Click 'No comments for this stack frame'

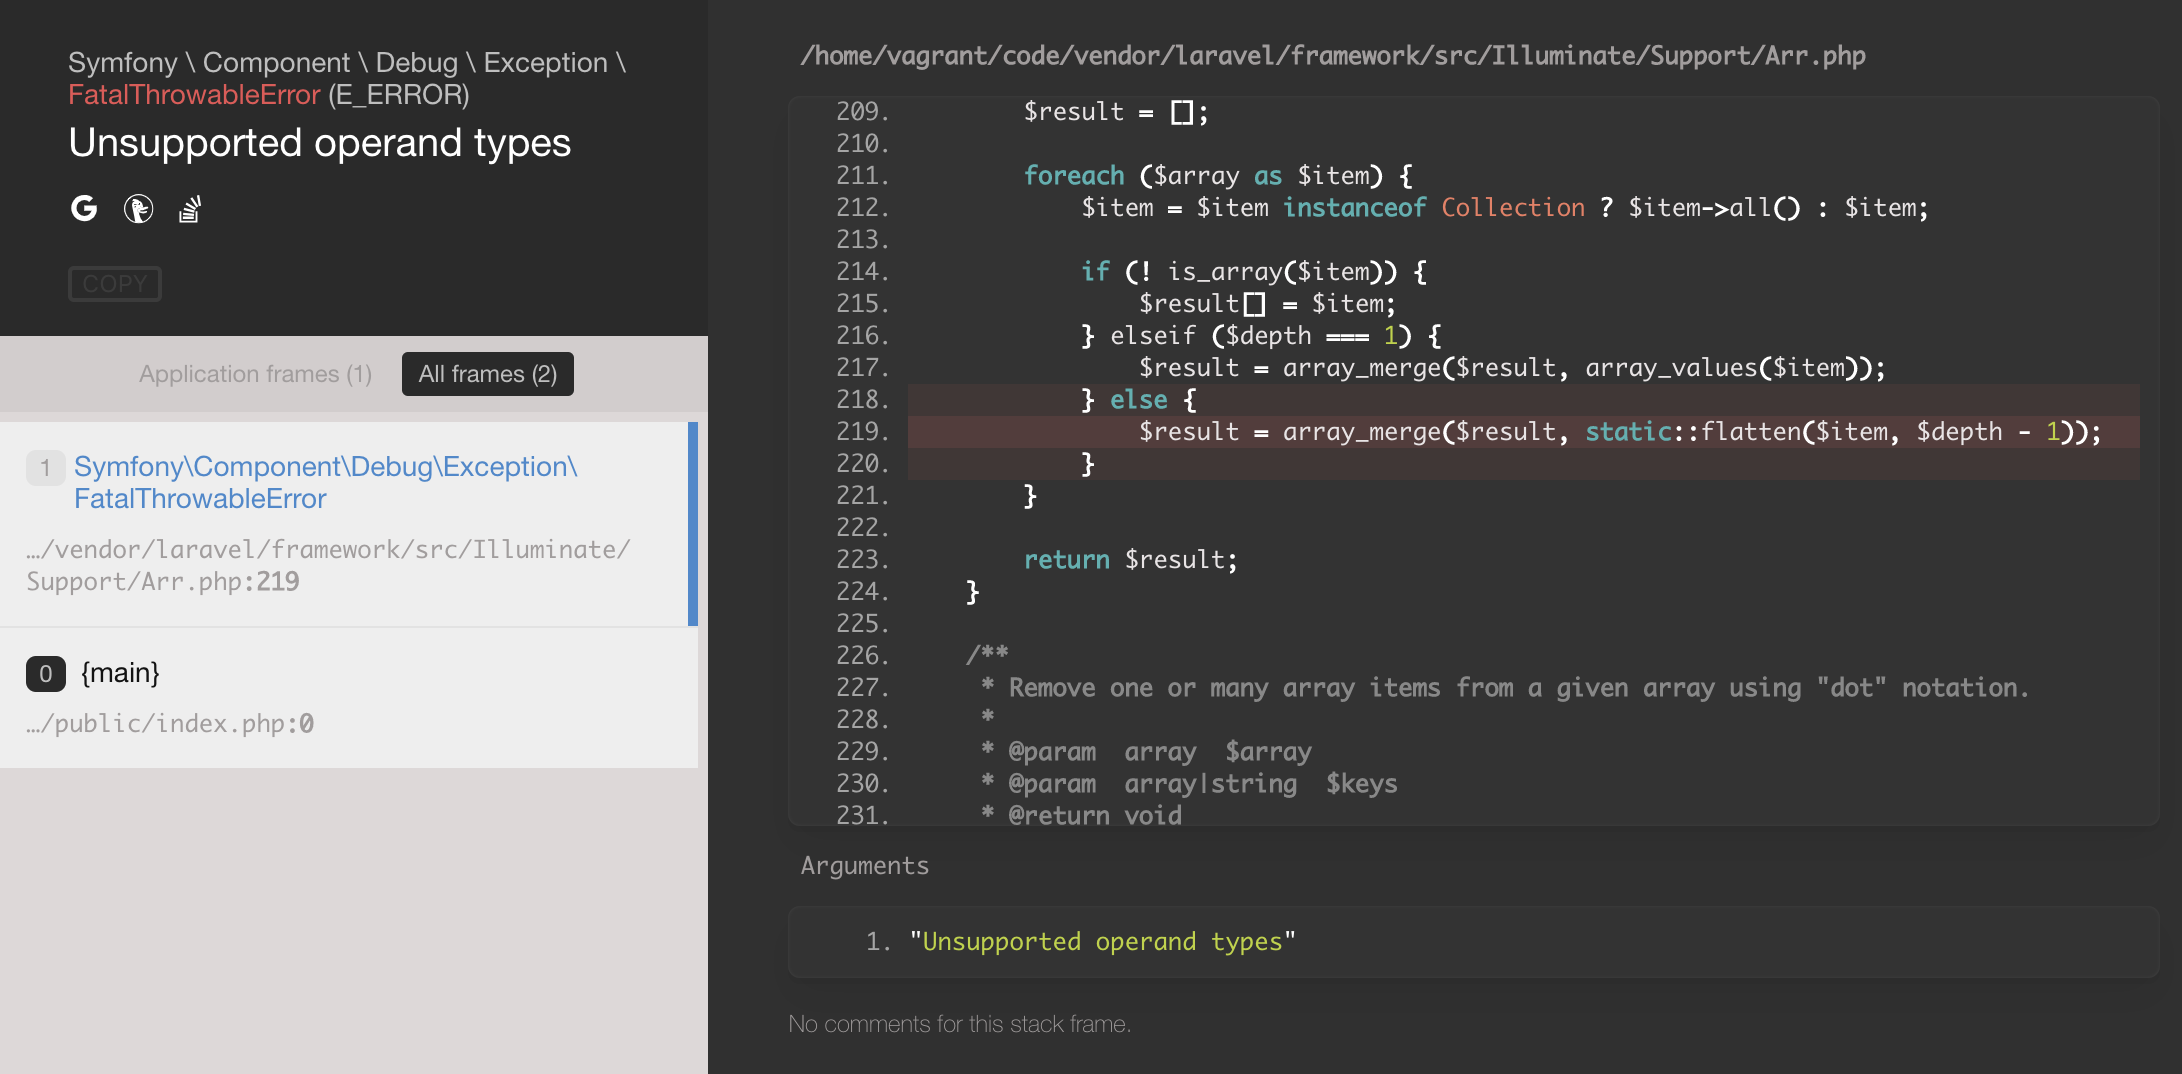click(x=960, y=1024)
